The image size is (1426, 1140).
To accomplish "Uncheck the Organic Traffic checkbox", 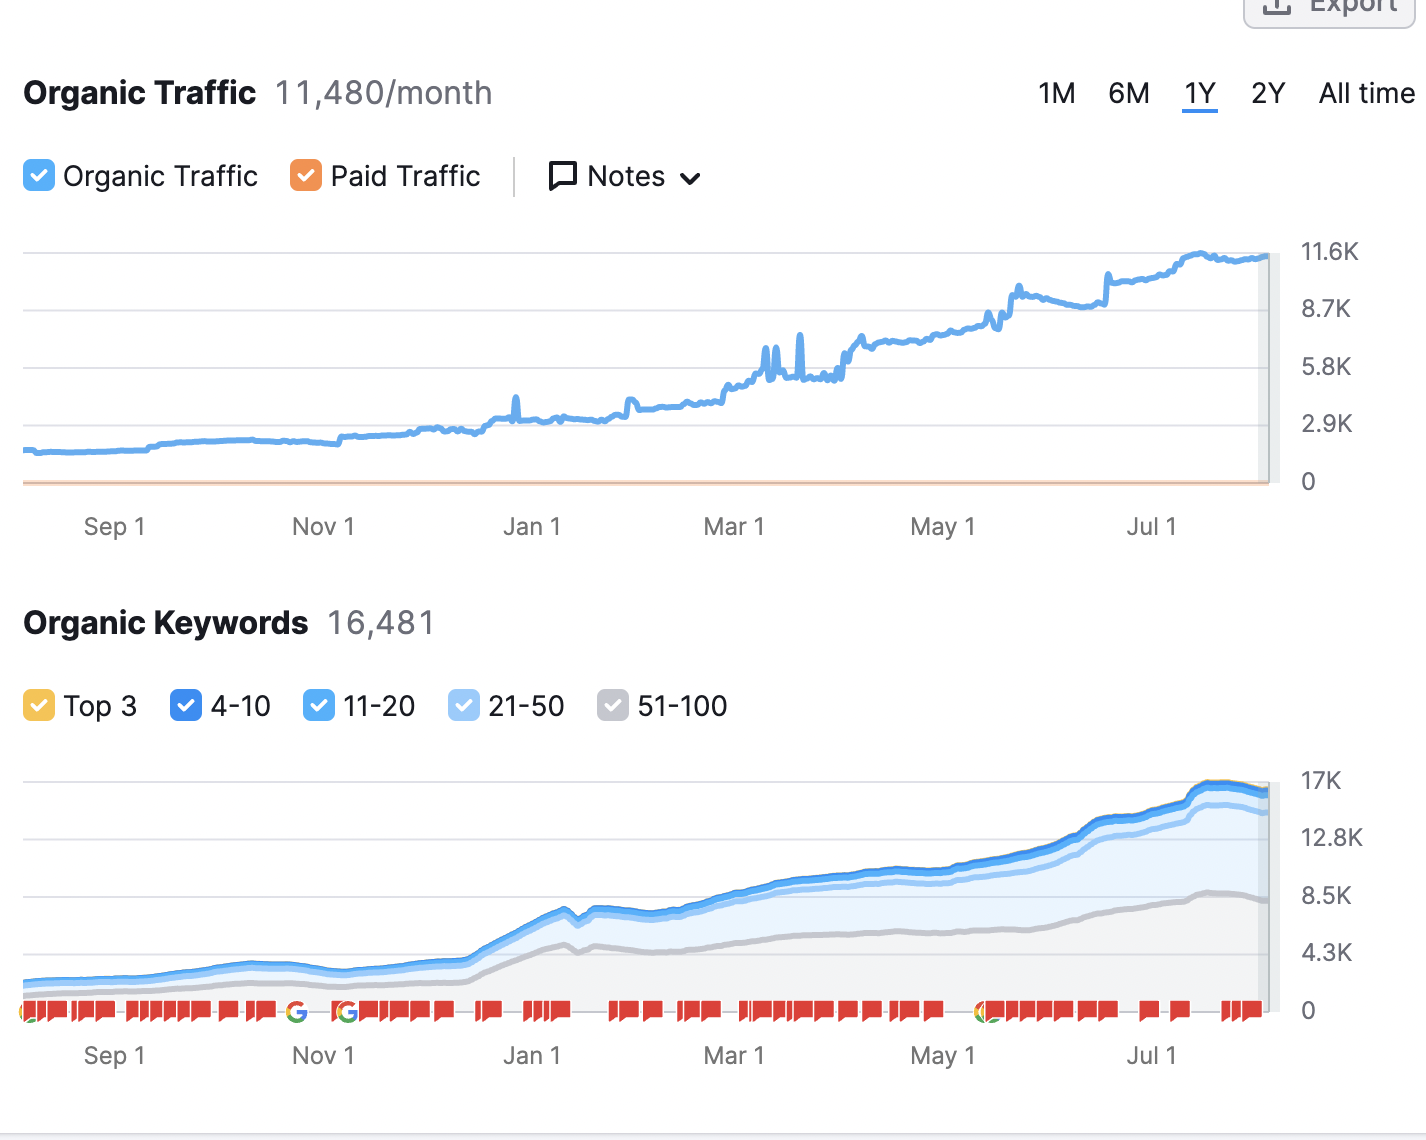I will pyautogui.click(x=39, y=176).
